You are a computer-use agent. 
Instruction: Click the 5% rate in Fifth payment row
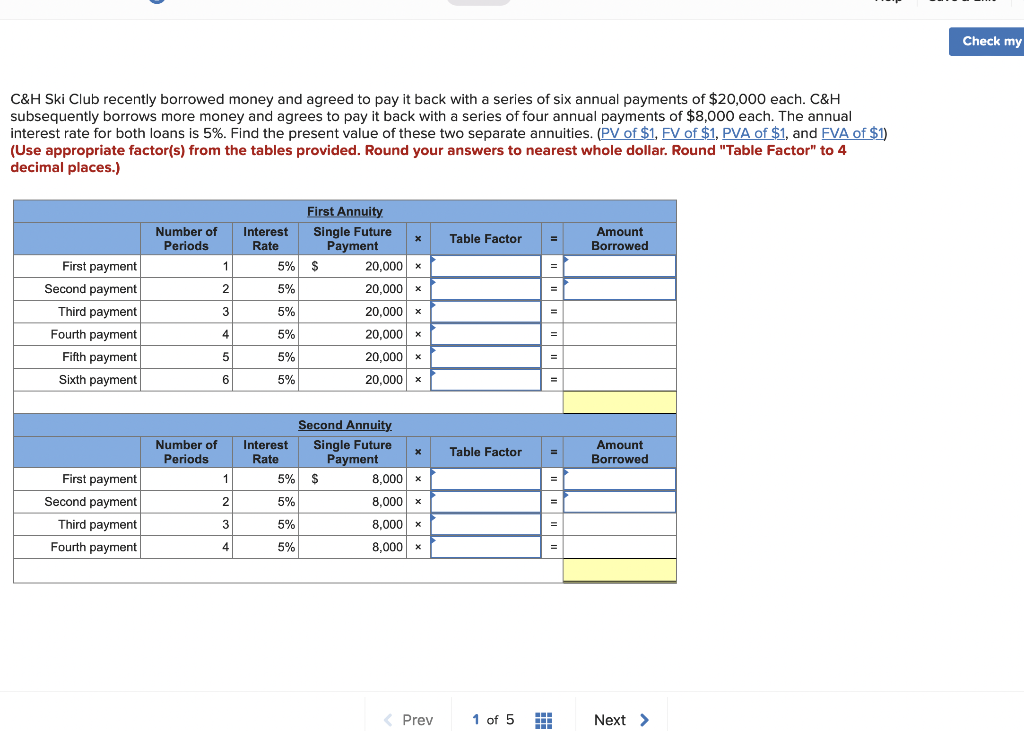tap(286, 357)
